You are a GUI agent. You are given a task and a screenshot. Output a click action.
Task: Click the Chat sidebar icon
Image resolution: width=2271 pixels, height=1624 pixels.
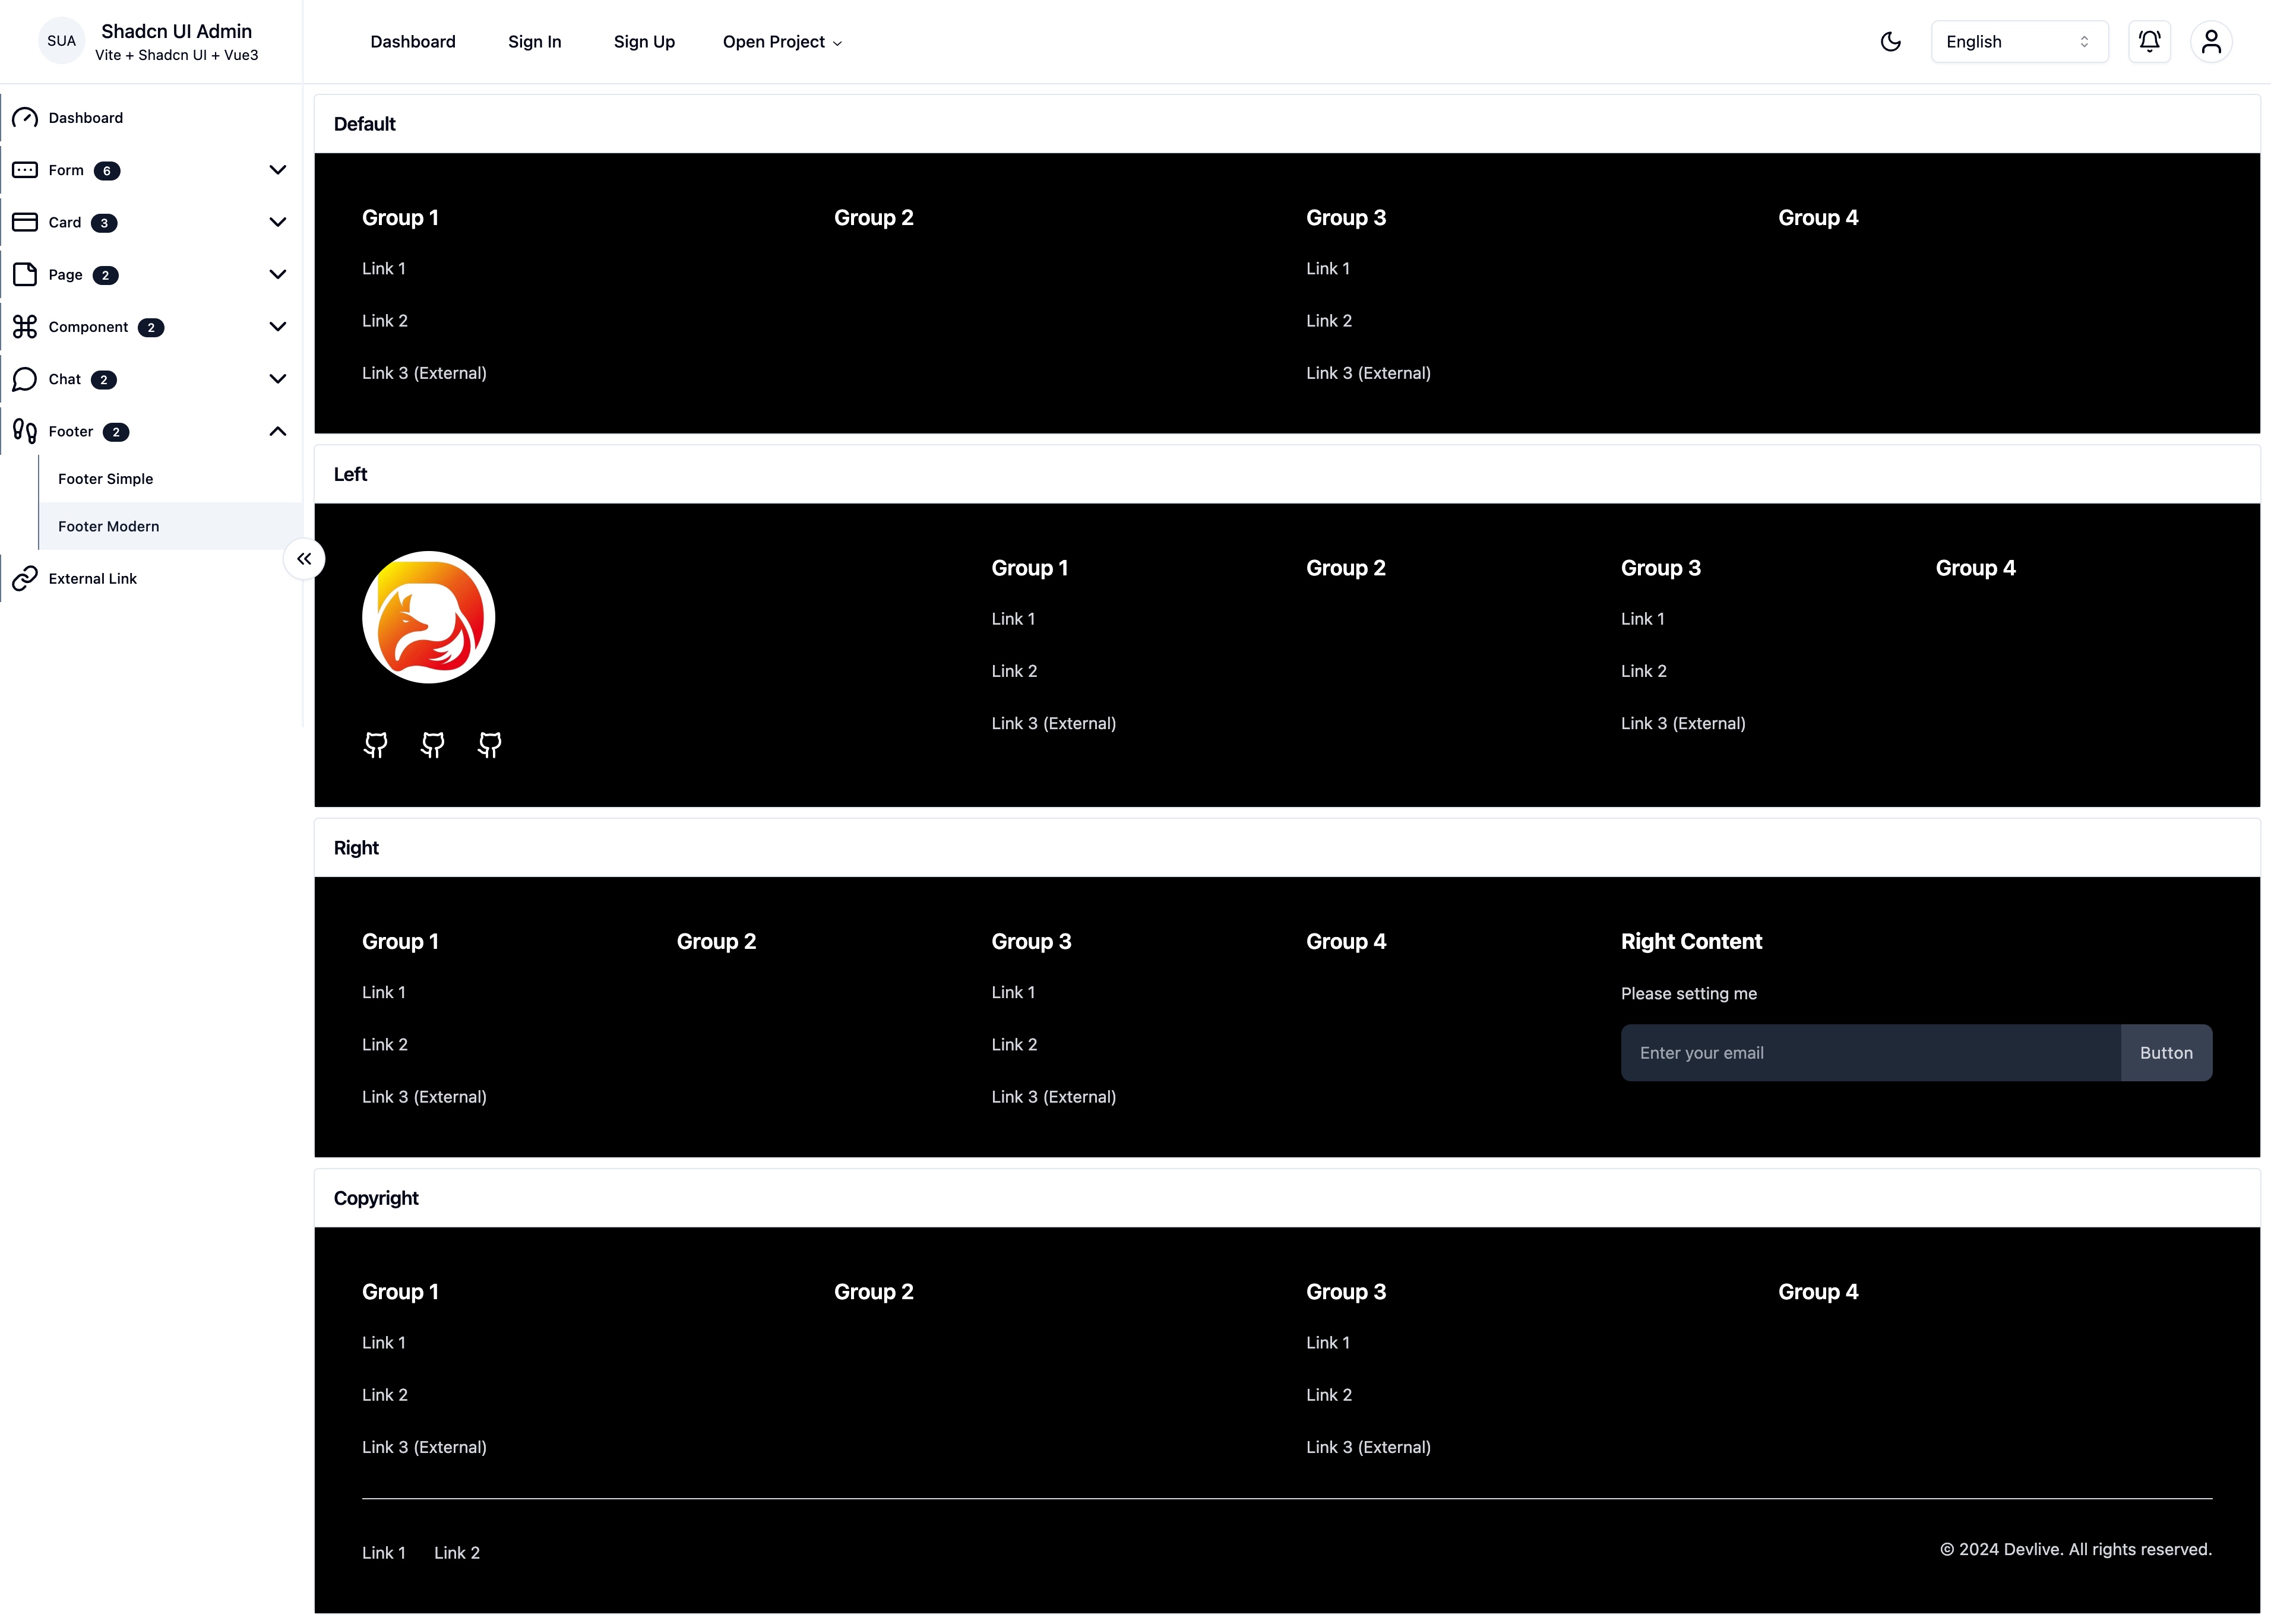pyautogui.click(x=26, y=378)
